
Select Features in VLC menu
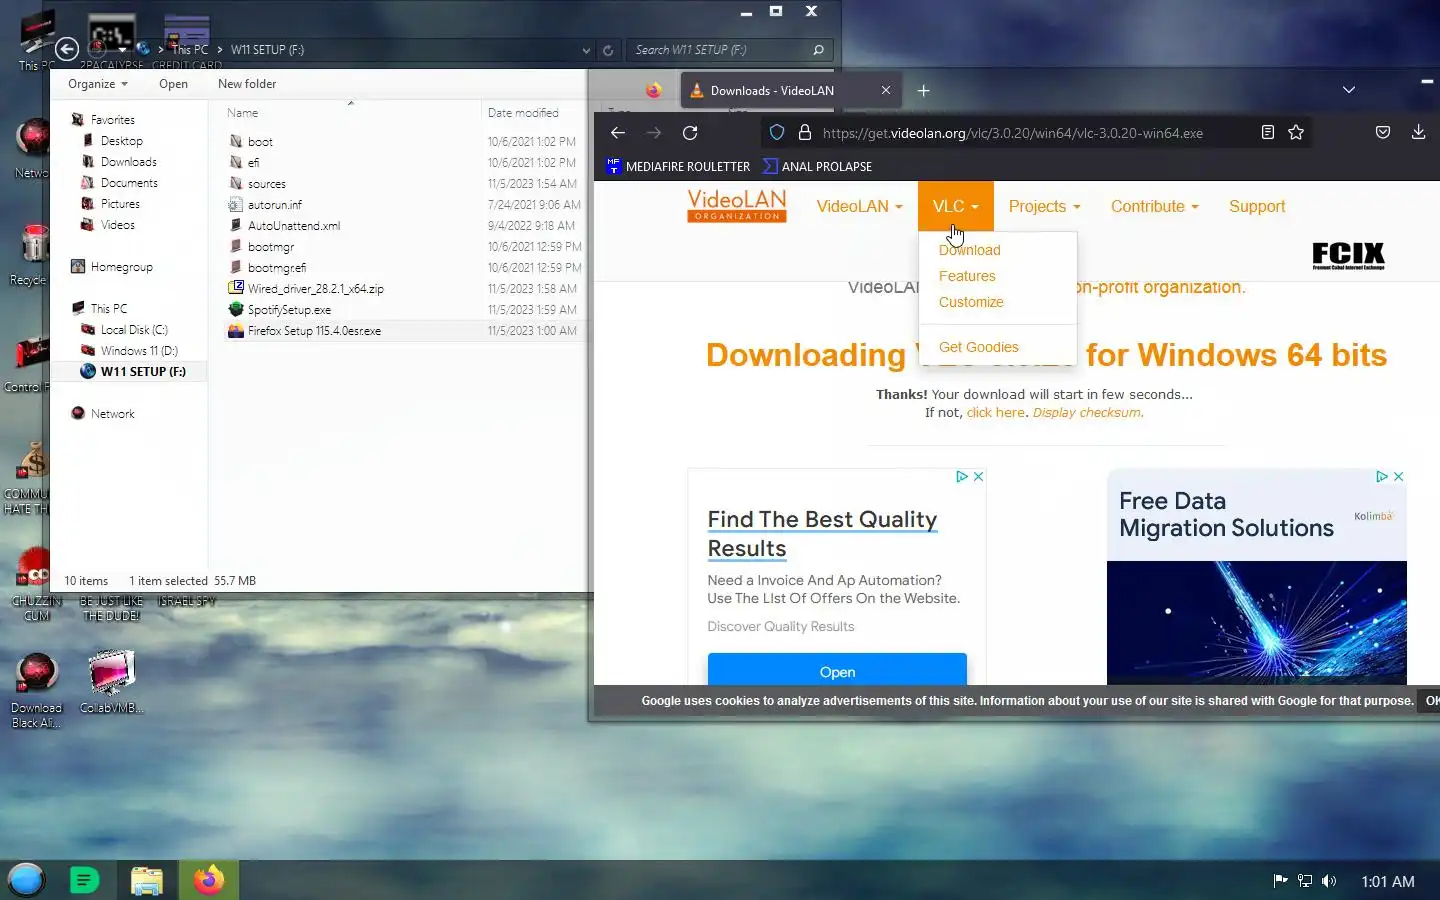point(967,276)
